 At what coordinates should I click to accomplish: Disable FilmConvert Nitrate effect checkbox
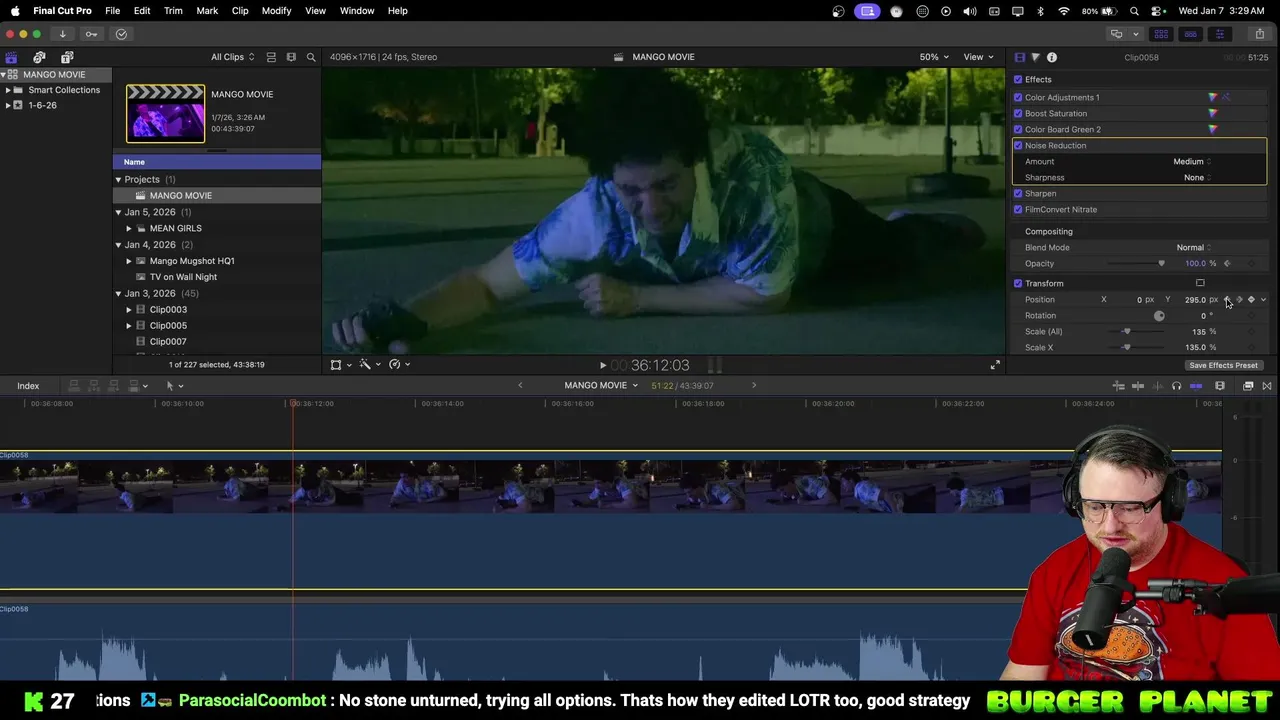pyautogui.click(x=1018, y=209)
